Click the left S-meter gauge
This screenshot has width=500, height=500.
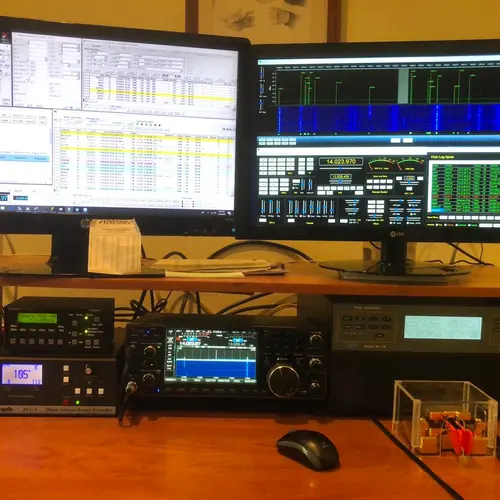point(380,164)
